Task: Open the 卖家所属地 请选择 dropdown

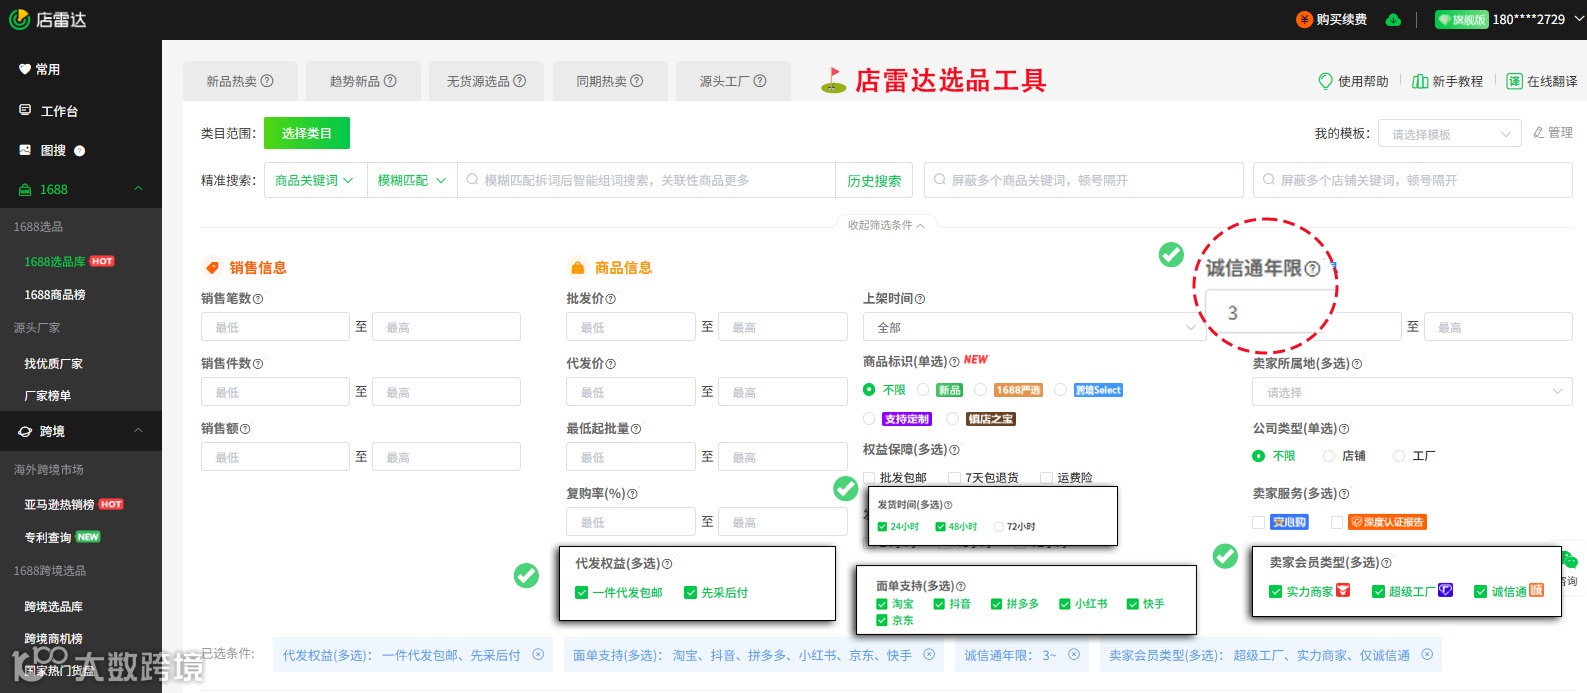Action: click(1412, 392)
